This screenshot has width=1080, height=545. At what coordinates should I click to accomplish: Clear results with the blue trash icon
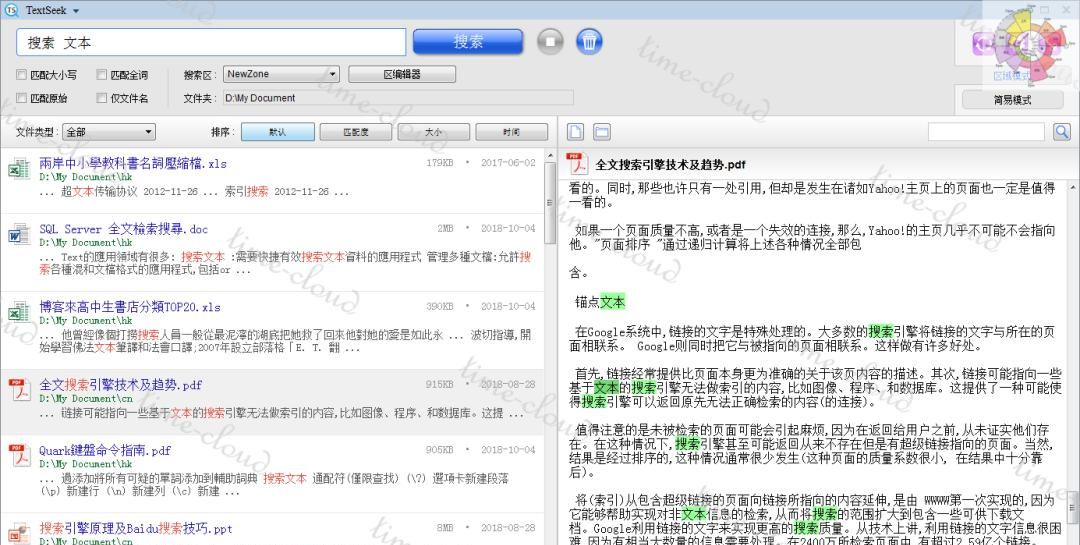pos(589,41)
